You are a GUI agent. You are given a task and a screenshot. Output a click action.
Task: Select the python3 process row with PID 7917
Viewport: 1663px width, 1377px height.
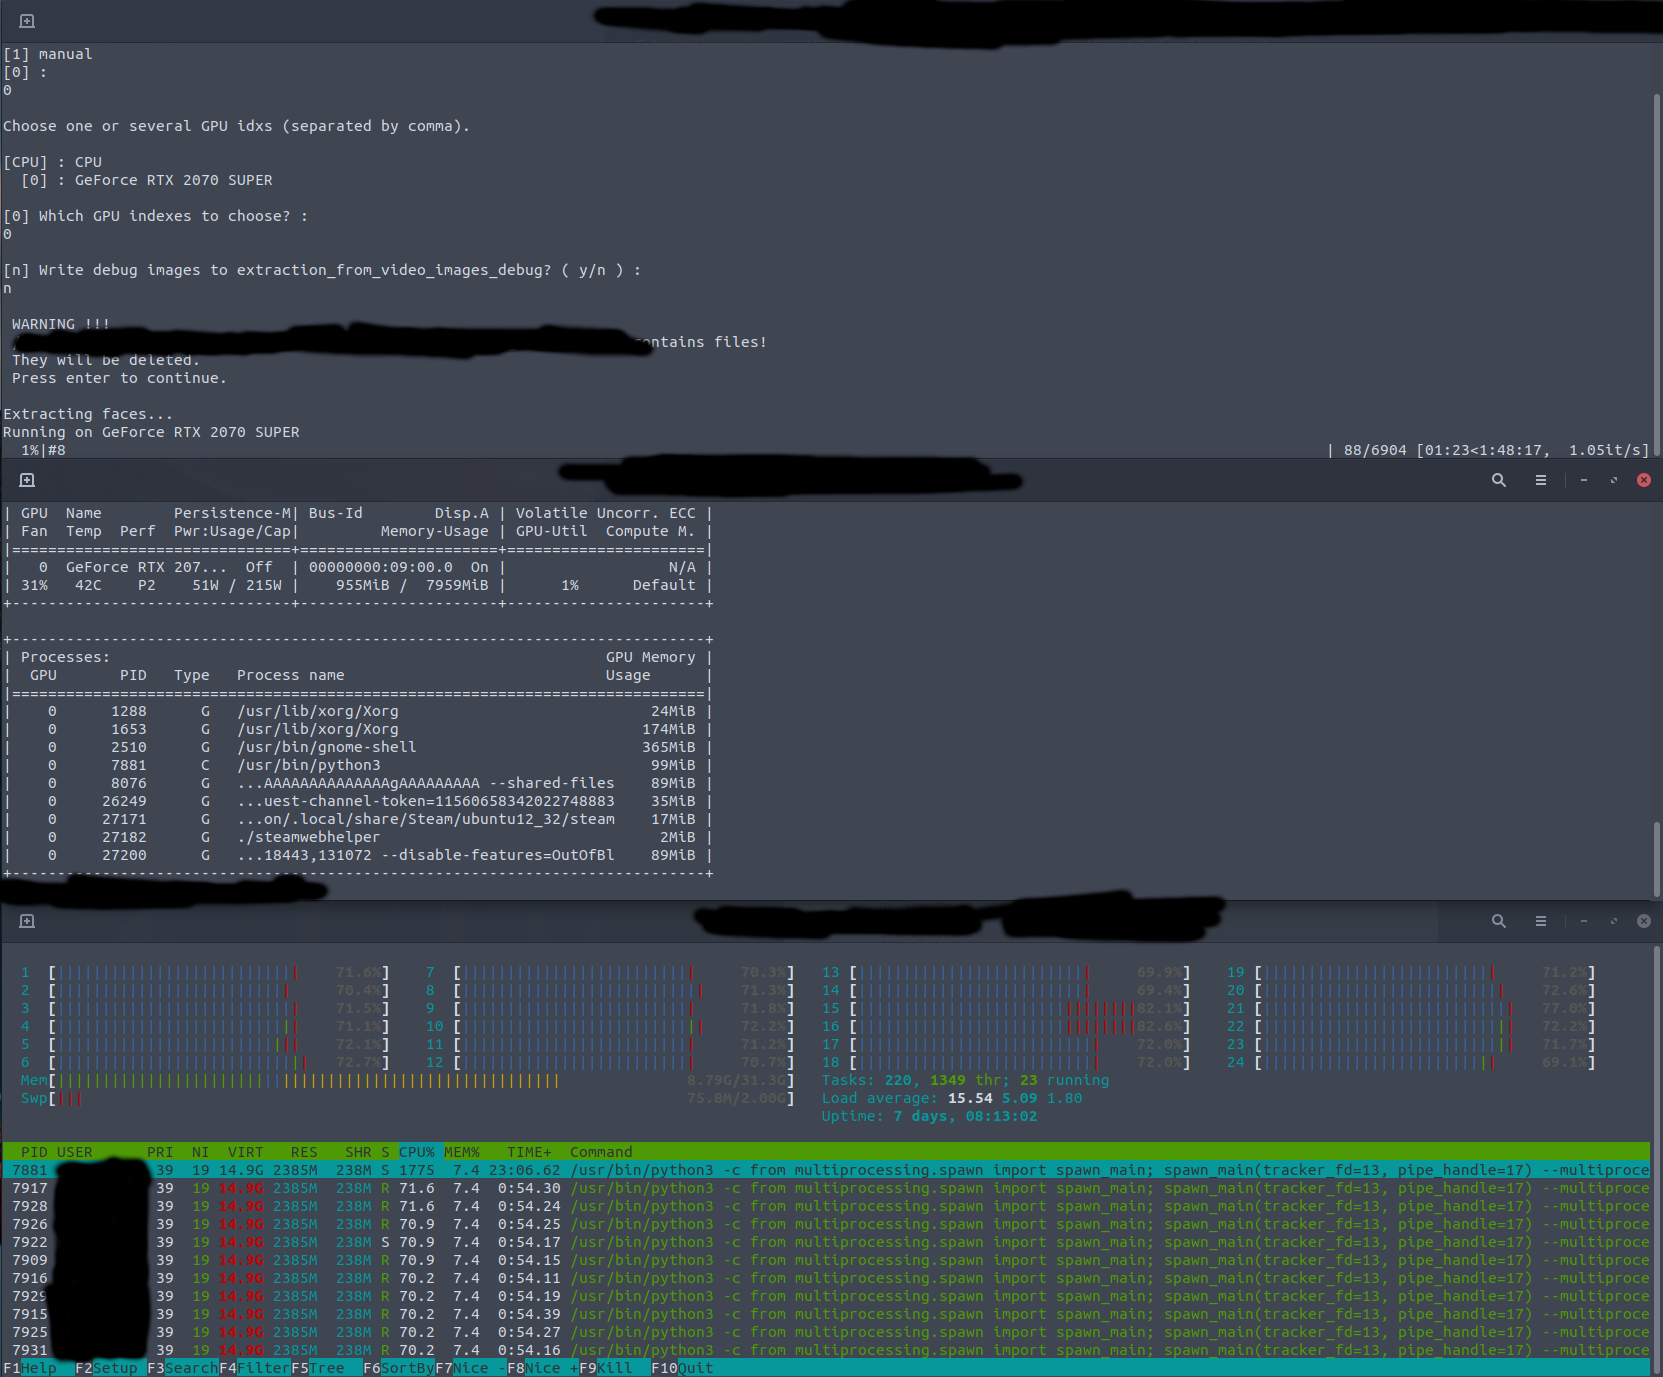pyautogui.click(x=400, y=1187)
